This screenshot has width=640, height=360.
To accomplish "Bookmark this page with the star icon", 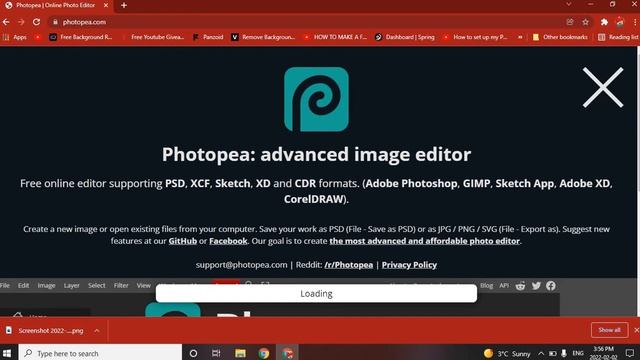I will click(x=586, y=22).
